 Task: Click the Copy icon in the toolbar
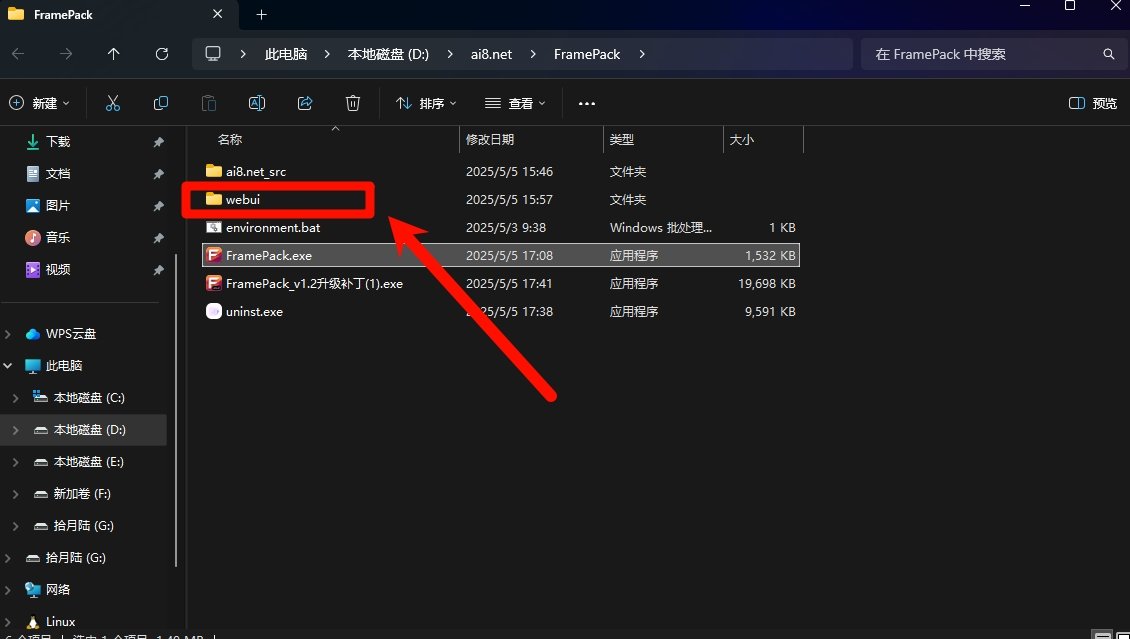click(x=161, y=103)
